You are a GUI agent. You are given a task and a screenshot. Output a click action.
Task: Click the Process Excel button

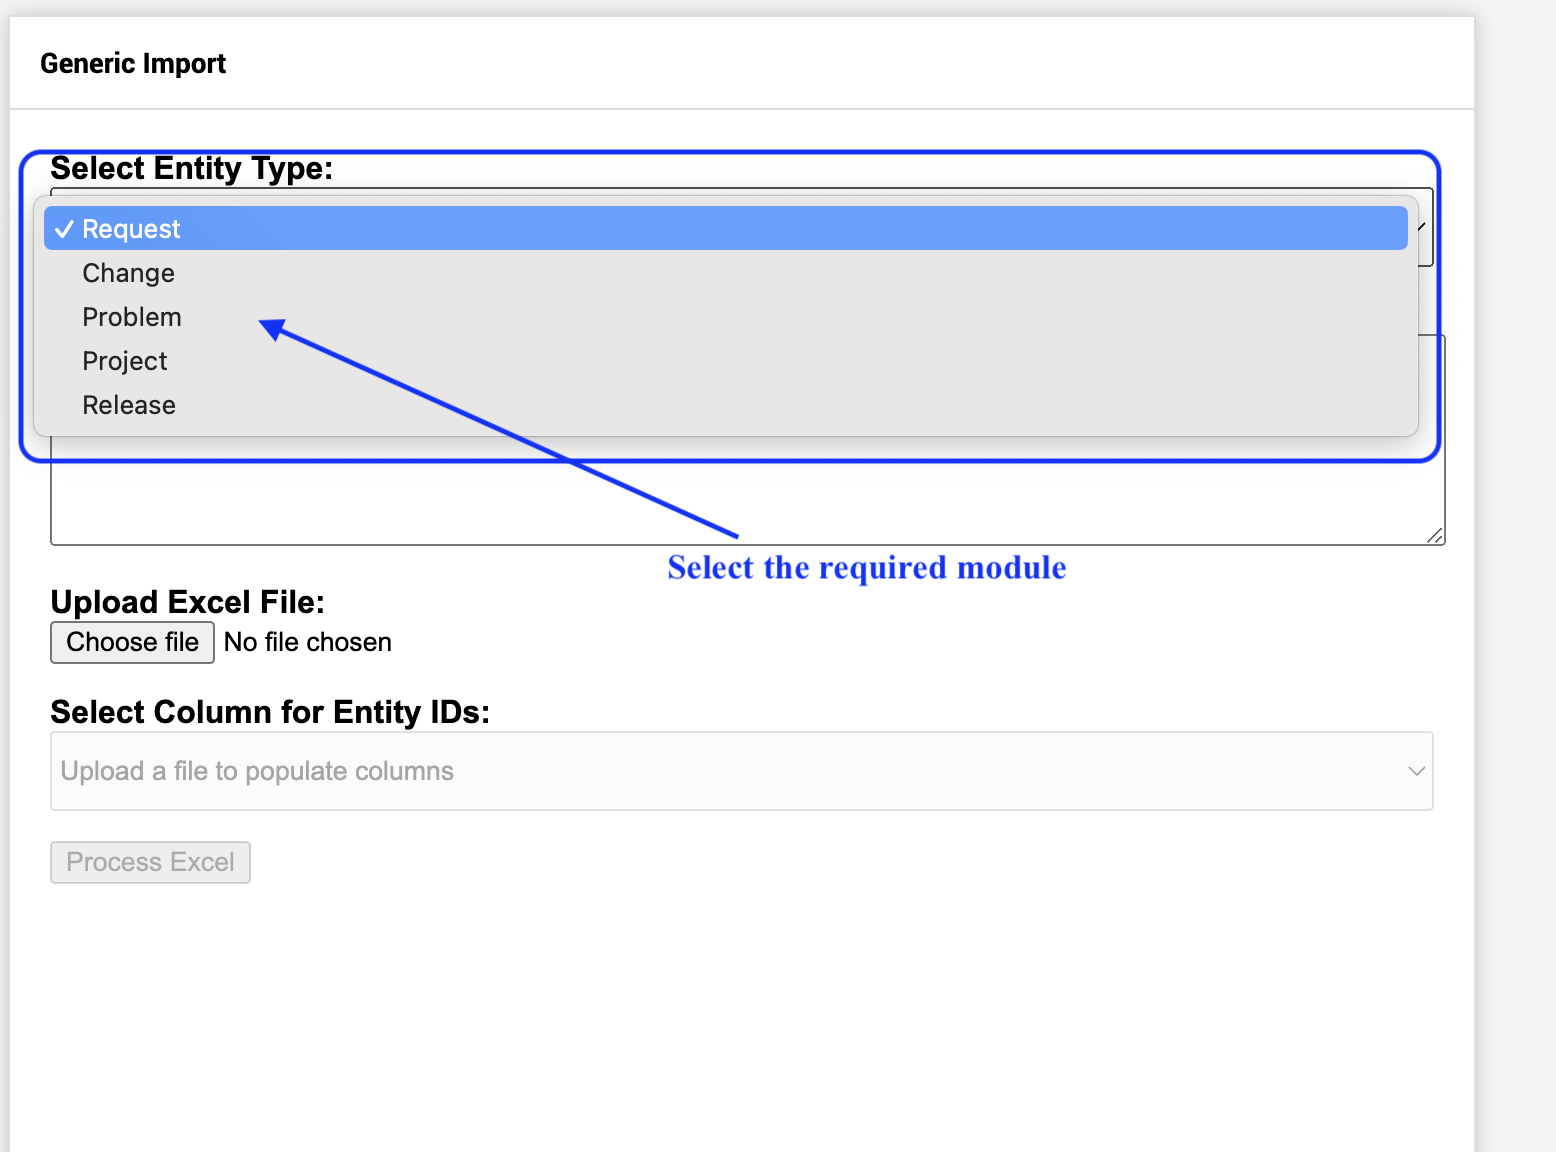pyautogui.click(x=150, y=862)
